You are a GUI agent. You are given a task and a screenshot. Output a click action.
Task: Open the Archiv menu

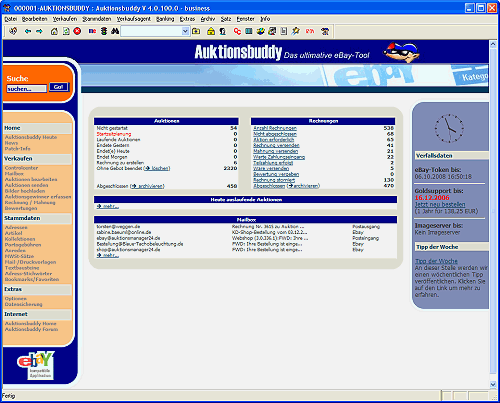[x=208, y=19]
